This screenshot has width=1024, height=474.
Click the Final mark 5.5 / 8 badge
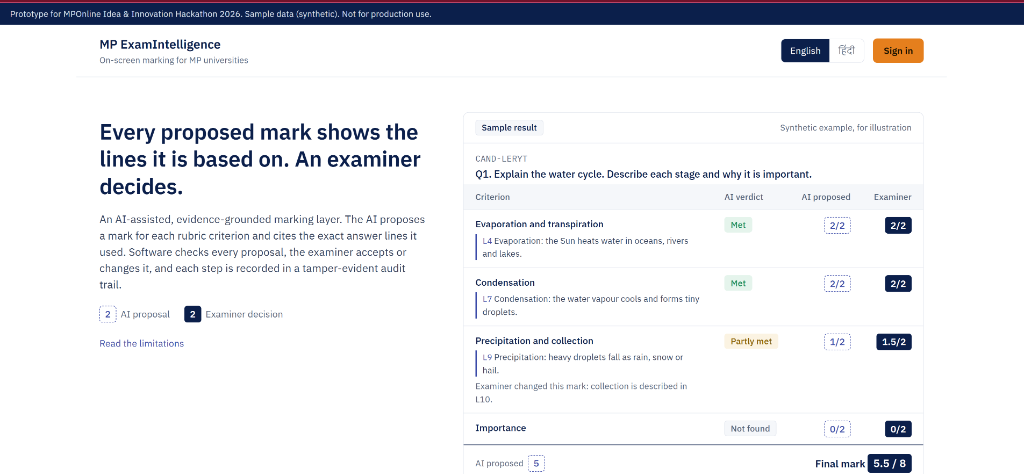pyautogui.click(x=889, y=464)
